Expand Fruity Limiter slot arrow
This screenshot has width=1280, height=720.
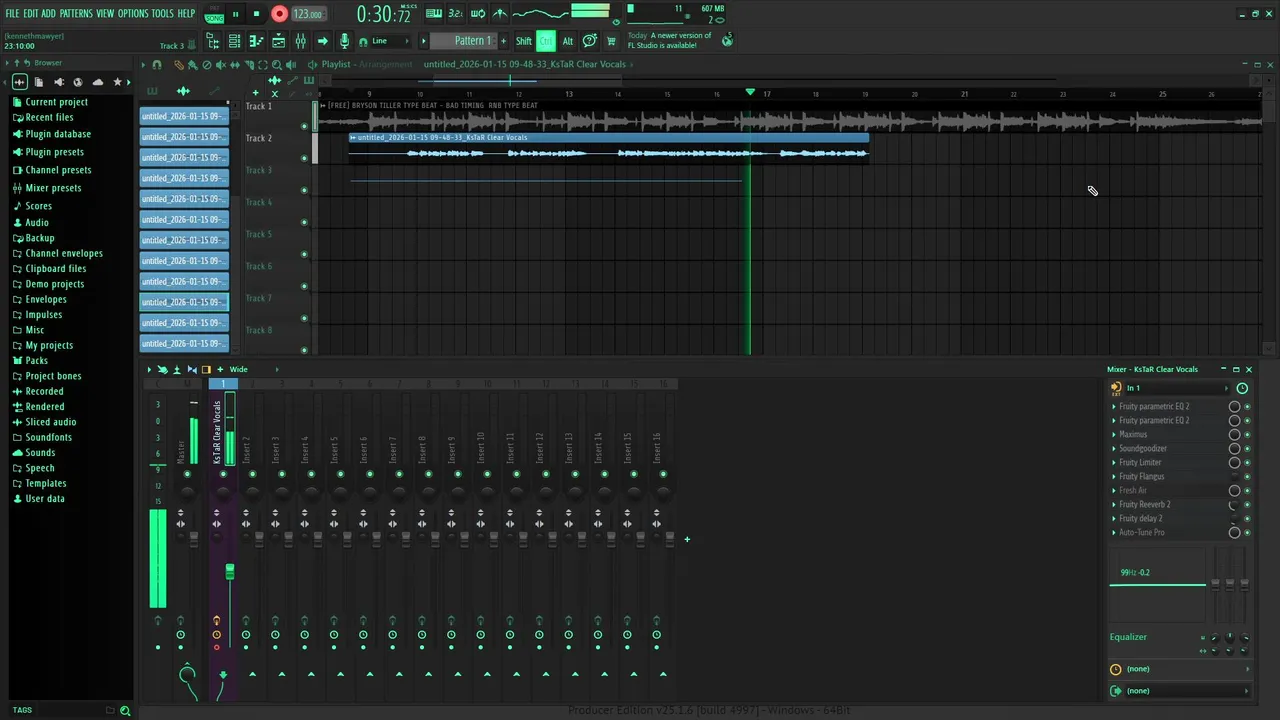coord(1114,463)
